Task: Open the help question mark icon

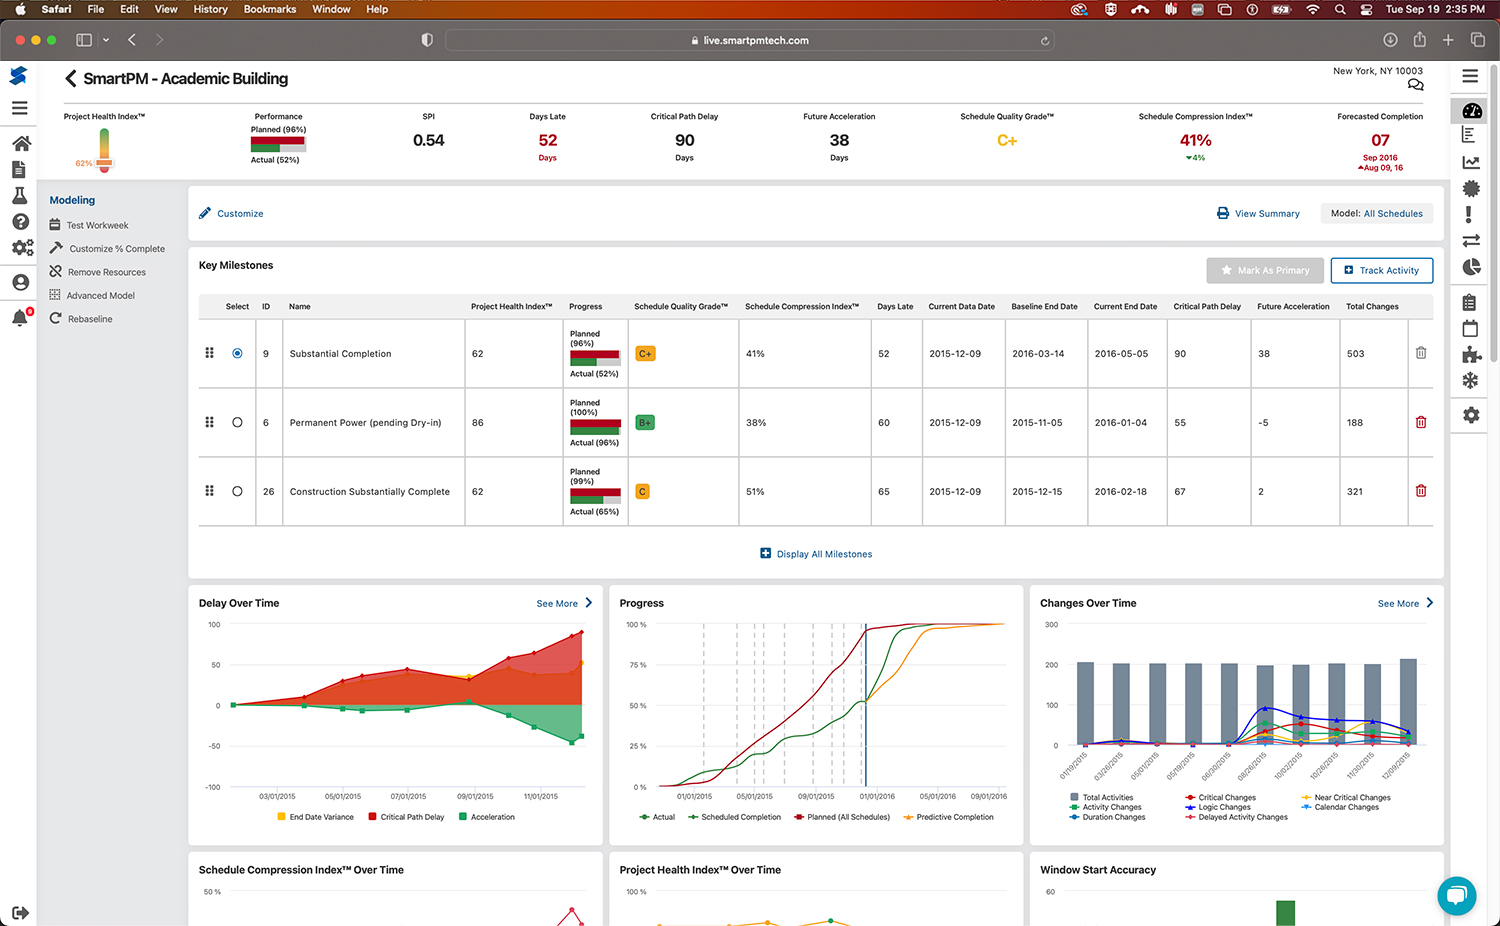Action: click(20, 222)
